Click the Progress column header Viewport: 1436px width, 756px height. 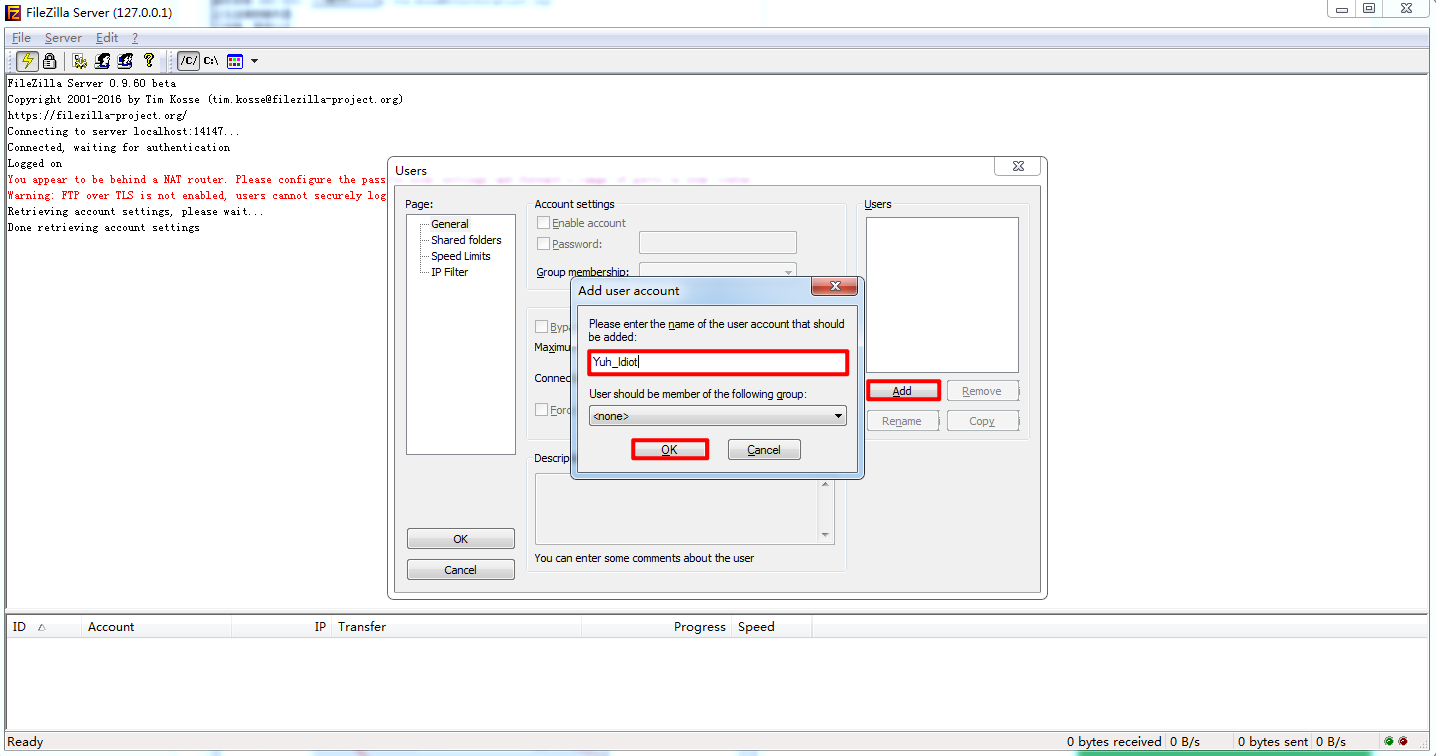tap(656, 627)
